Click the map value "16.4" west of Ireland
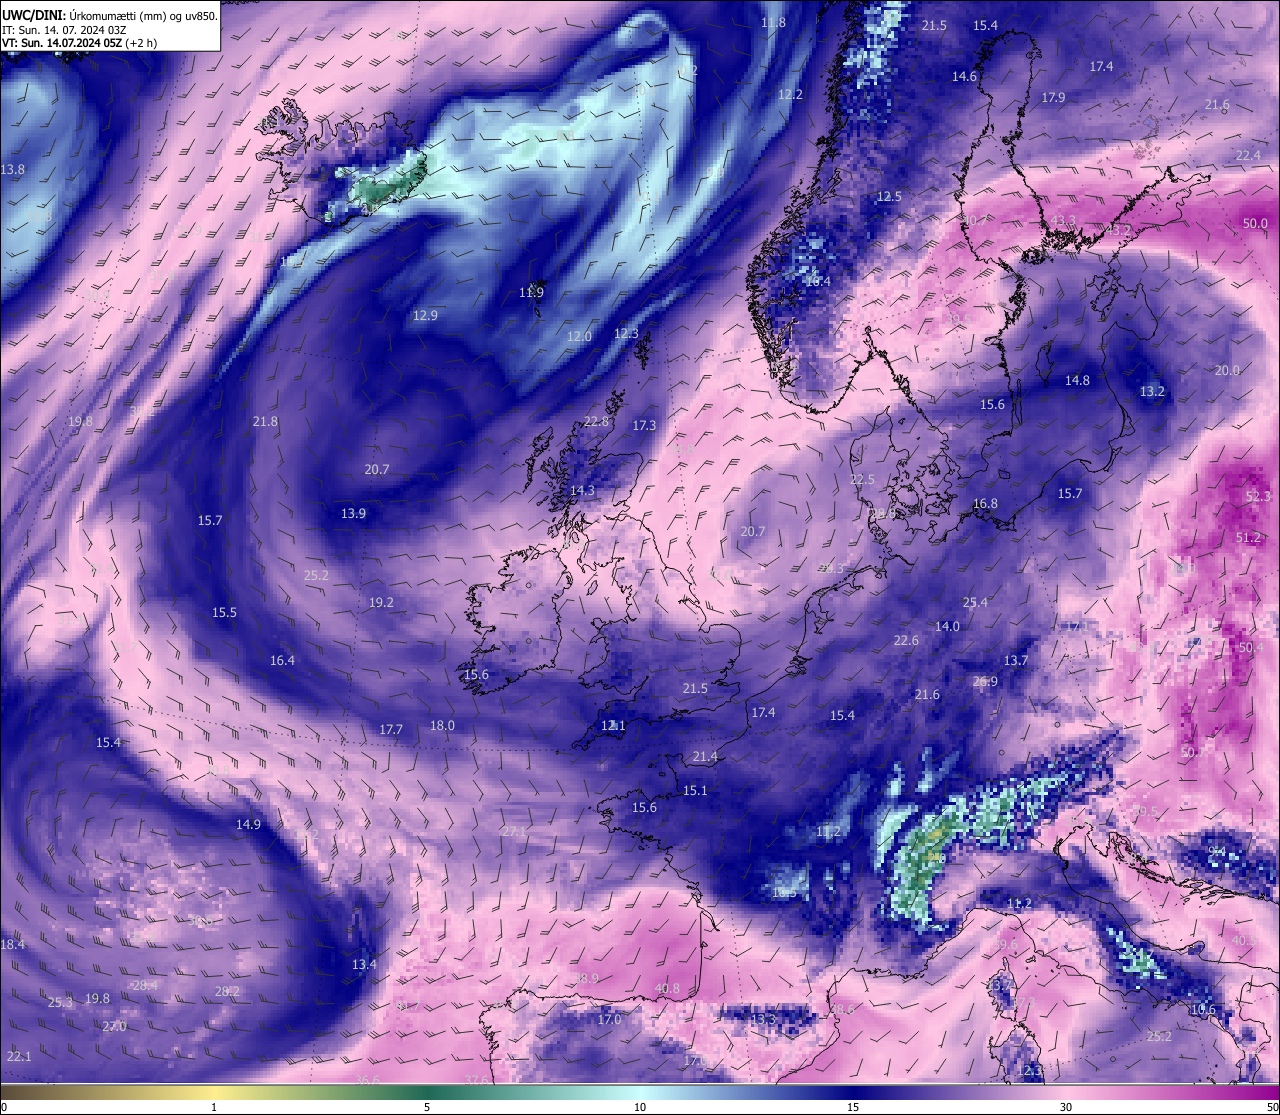 (x=282, y=661)
